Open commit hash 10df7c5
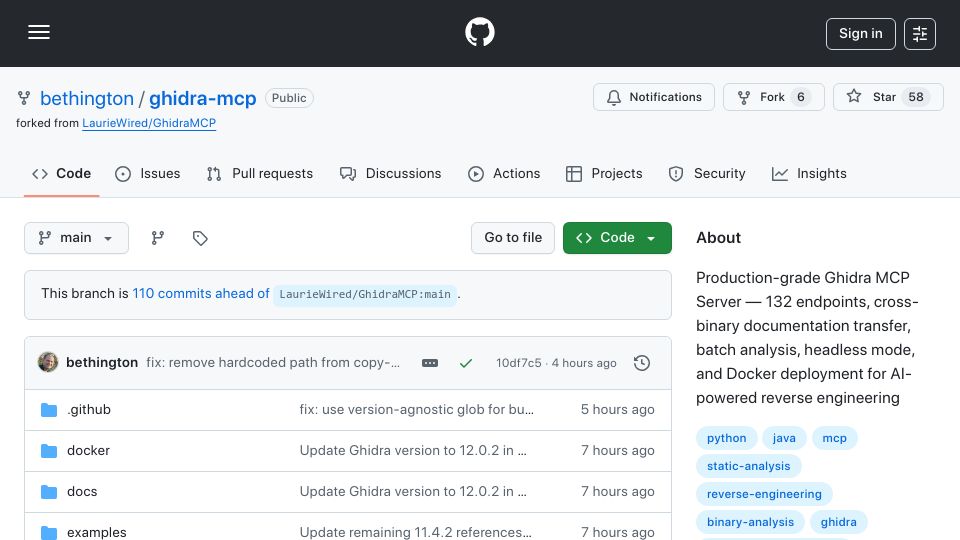 click(519, 363)
